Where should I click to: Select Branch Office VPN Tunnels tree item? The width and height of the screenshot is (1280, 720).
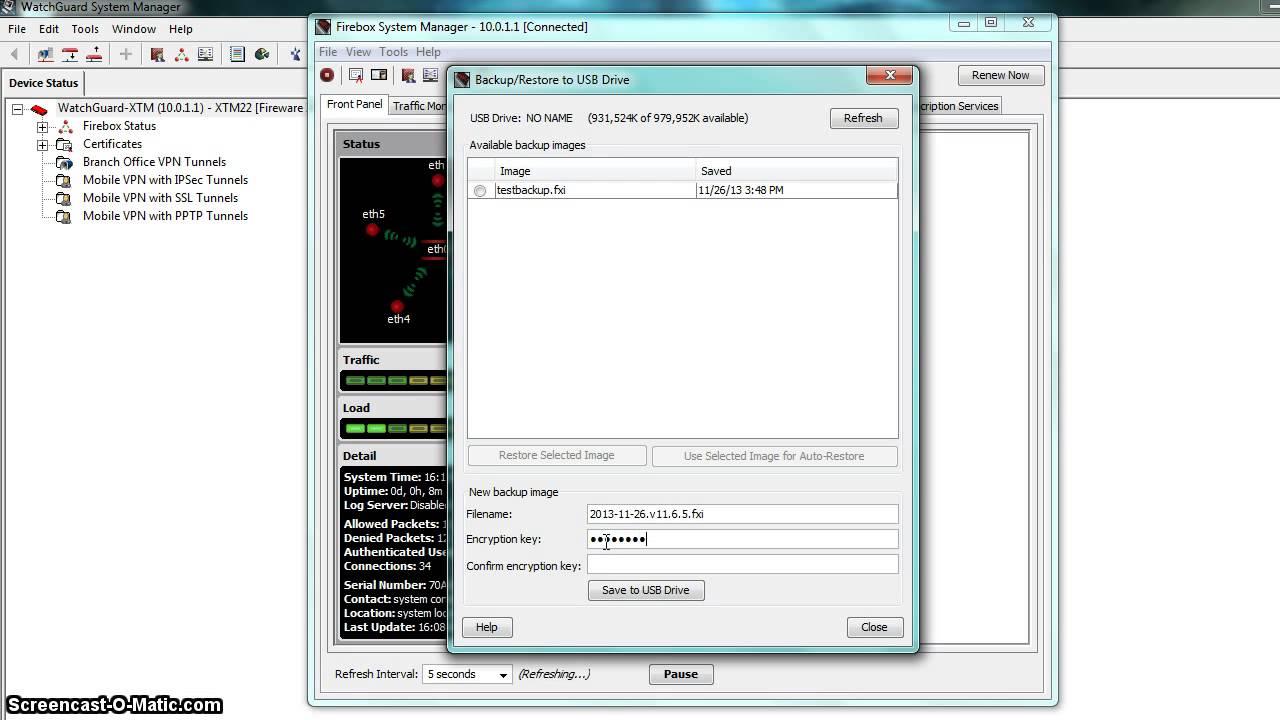pos(154,162)
